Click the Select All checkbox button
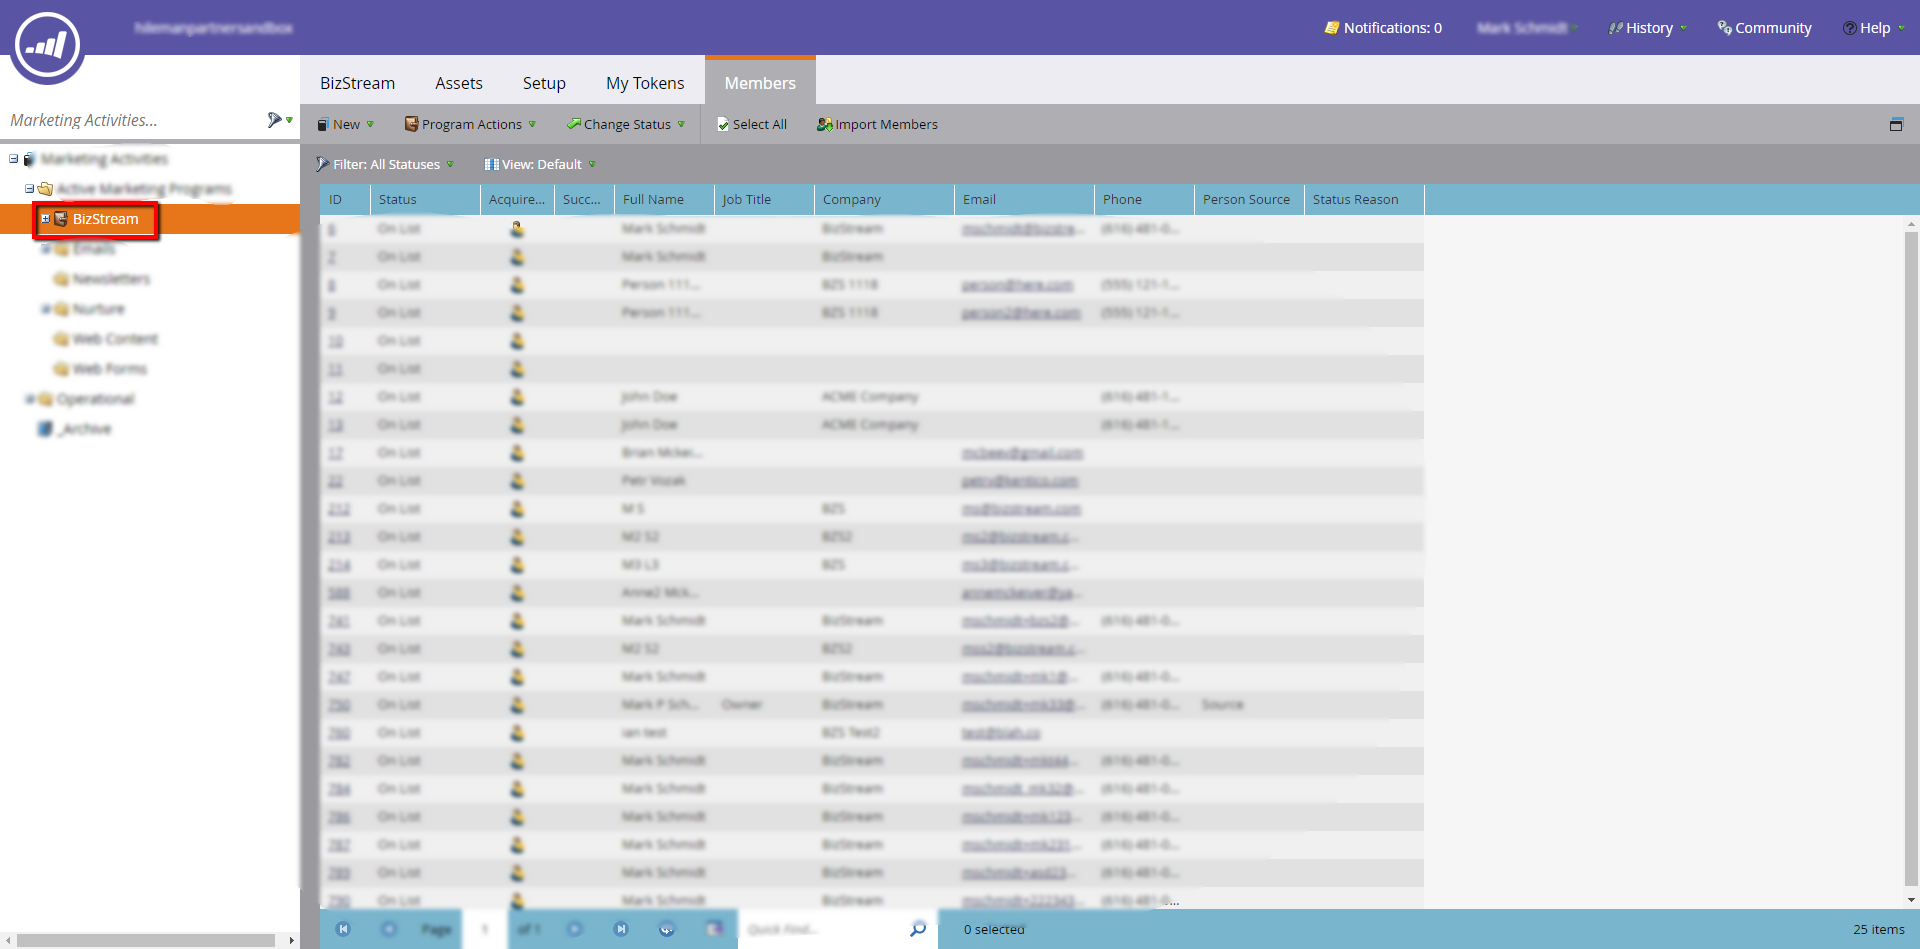 pos(752,124)
